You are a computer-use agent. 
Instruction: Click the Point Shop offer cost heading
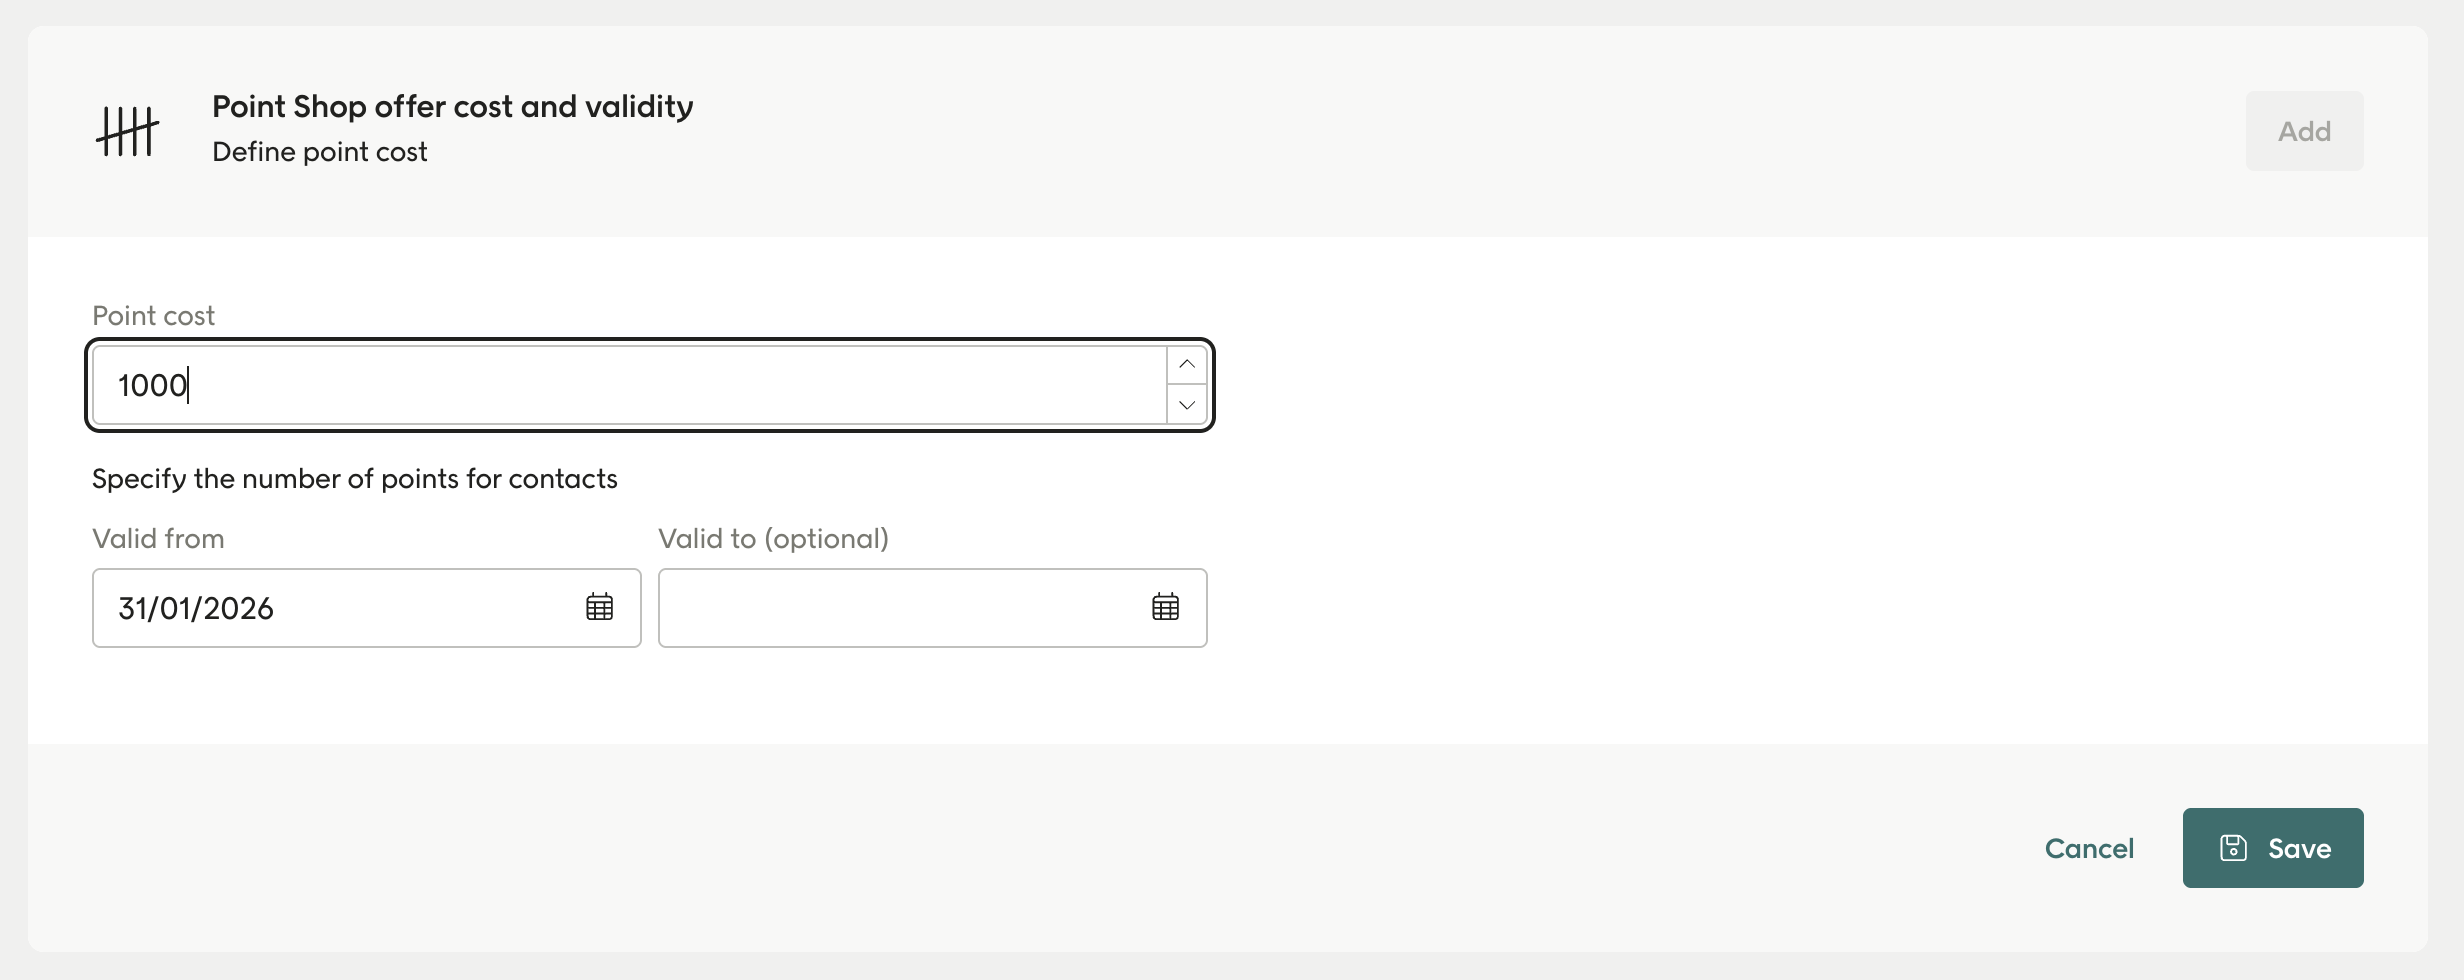pos(452,107)
